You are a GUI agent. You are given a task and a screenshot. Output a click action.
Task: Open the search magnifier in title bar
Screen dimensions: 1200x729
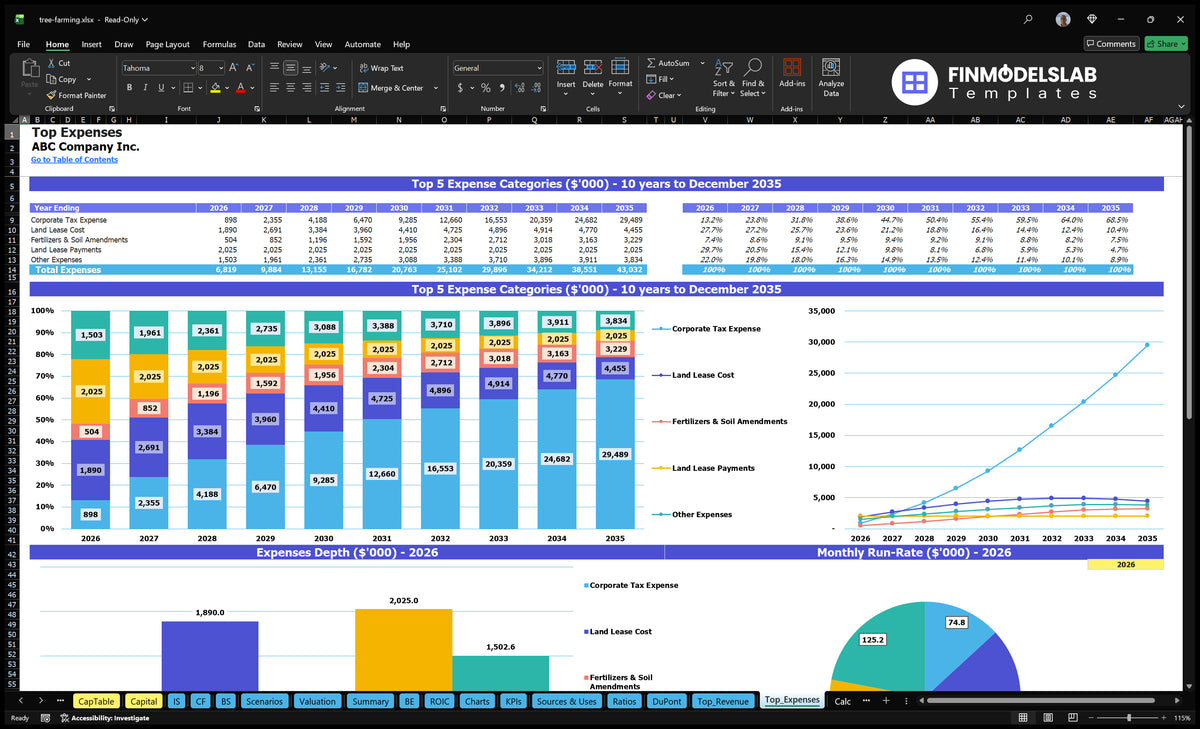point(1029,19)
